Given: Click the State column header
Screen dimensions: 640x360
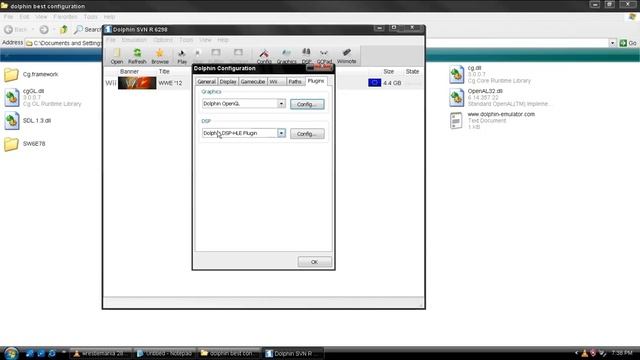Looking at the screenshot, I should 412,71.
